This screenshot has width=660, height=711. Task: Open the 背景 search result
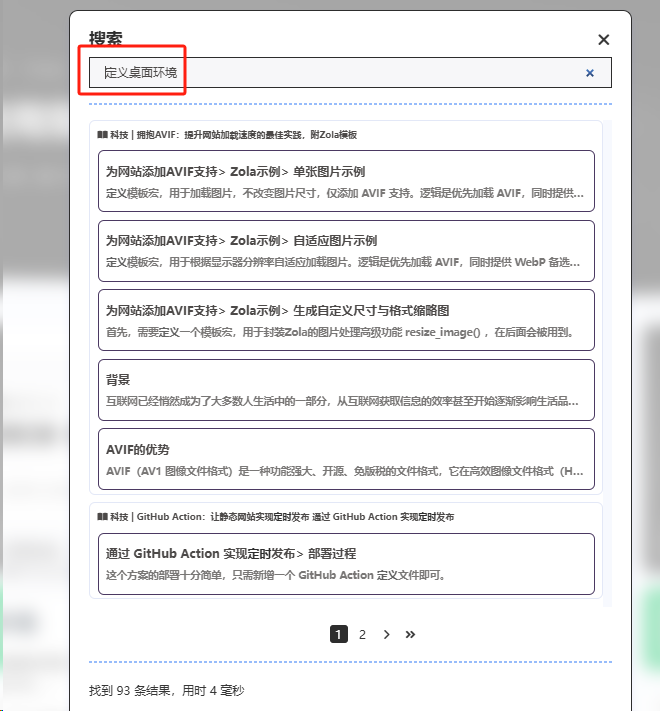point(346,389)
